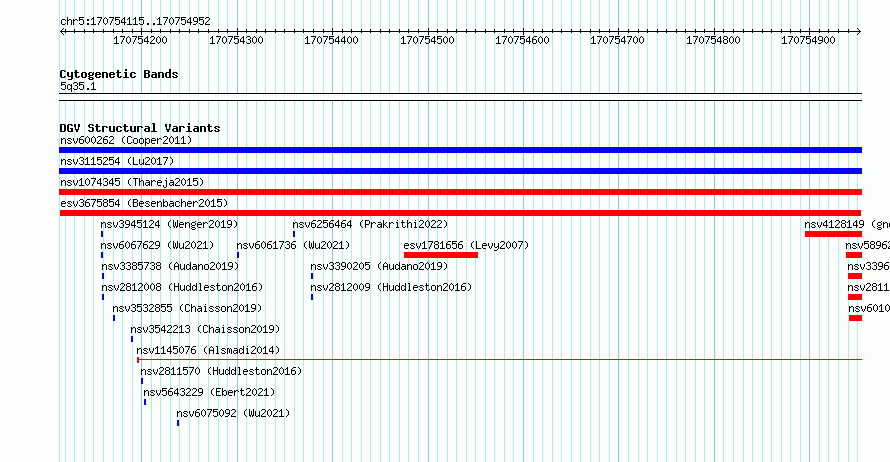Open nsv1074345 (Thareja2015) variant label
890x462 pixels.
click(132, 182)
